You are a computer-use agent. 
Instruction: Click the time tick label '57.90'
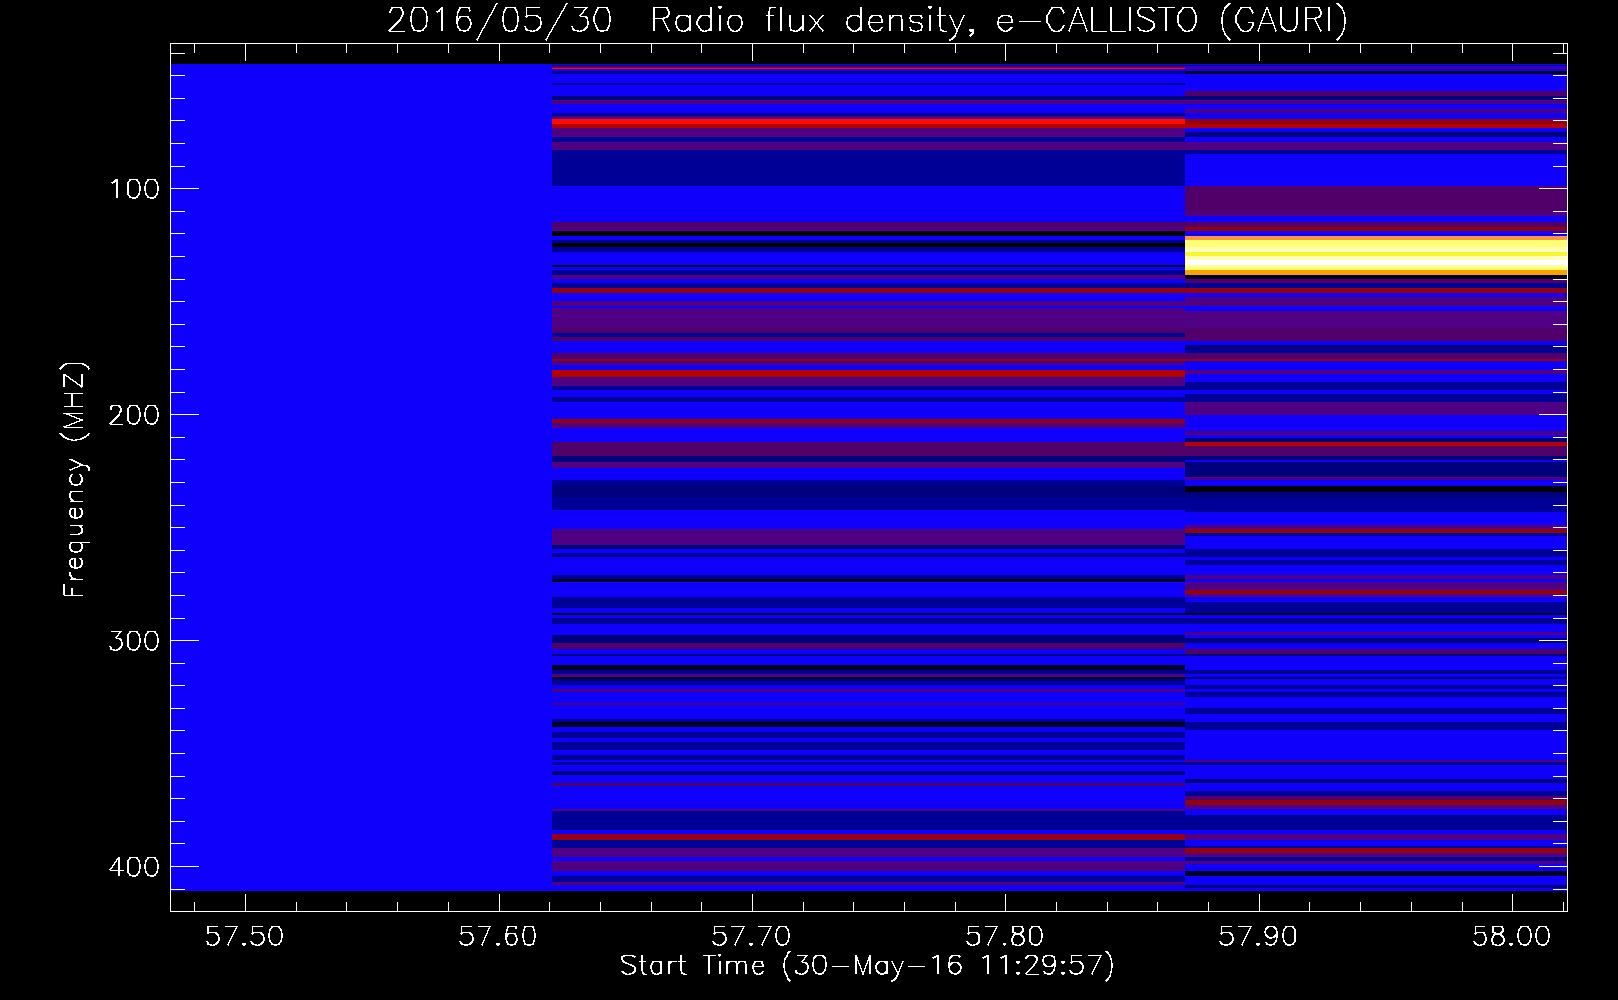1258,937
